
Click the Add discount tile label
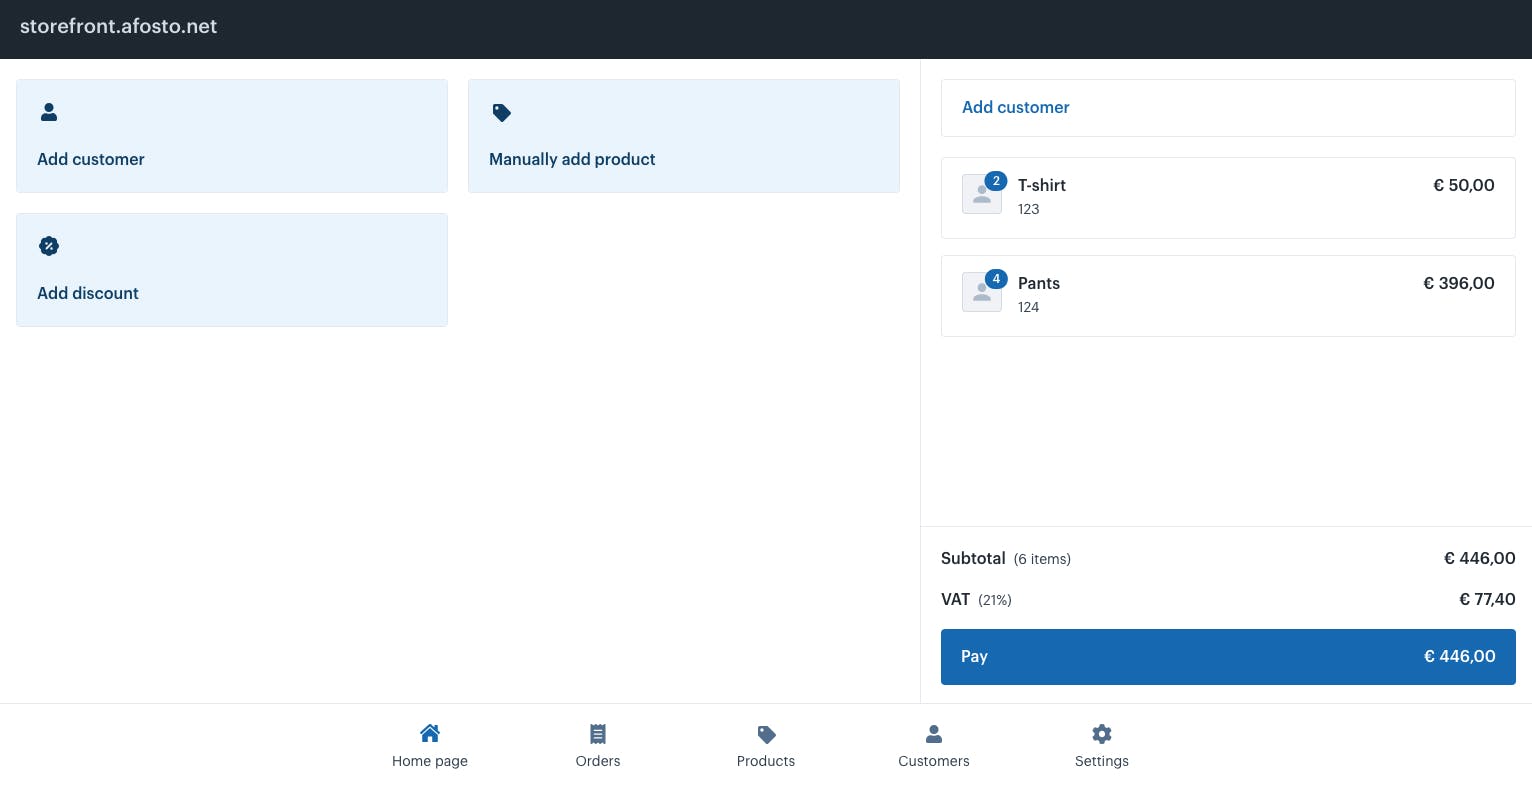coord(88,293)
